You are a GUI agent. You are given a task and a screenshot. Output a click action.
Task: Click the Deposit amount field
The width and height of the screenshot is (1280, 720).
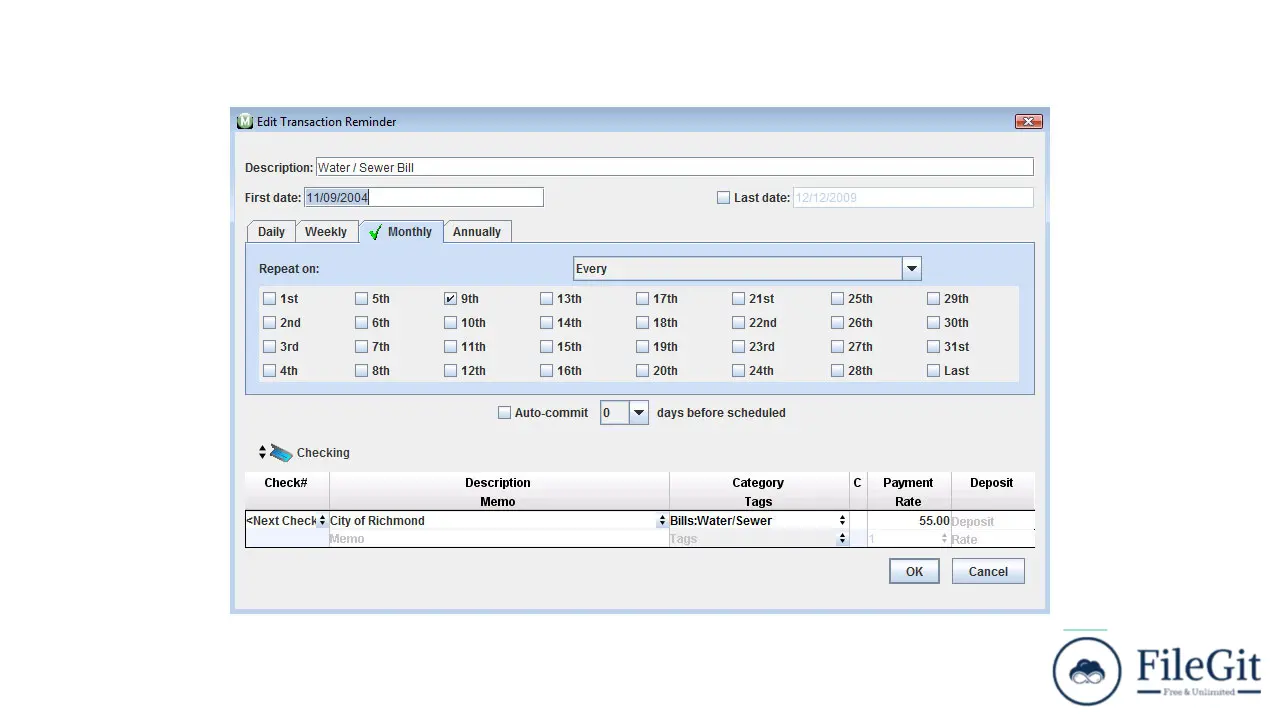point(992,520)
